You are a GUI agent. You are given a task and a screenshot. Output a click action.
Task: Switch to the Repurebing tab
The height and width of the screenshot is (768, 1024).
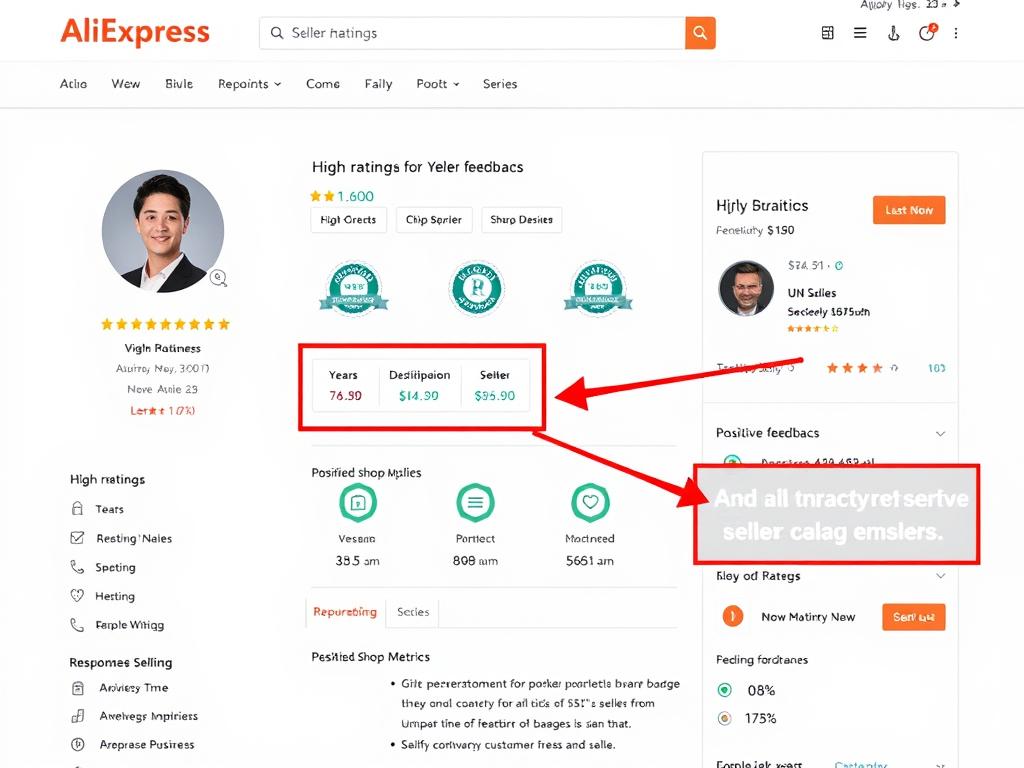345,612
